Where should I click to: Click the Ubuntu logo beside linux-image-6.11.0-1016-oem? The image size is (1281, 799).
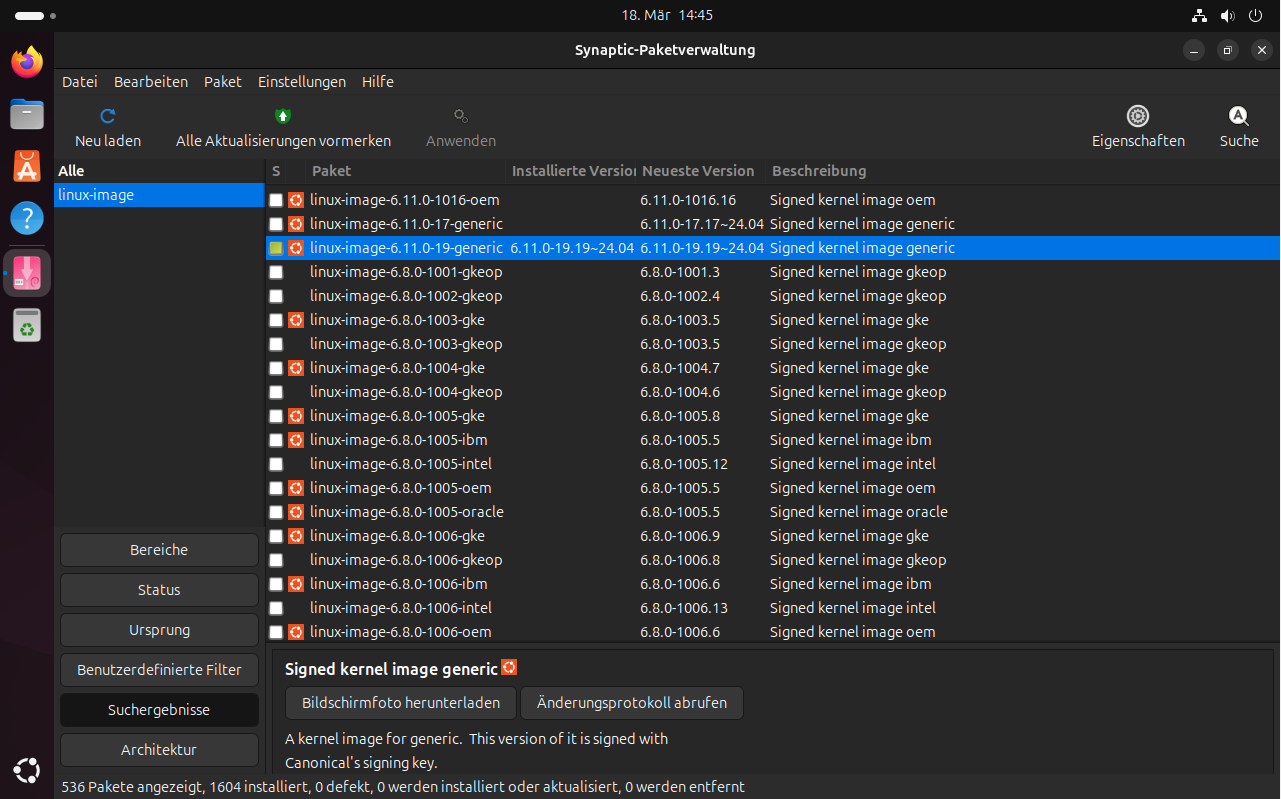pos(296,200)
